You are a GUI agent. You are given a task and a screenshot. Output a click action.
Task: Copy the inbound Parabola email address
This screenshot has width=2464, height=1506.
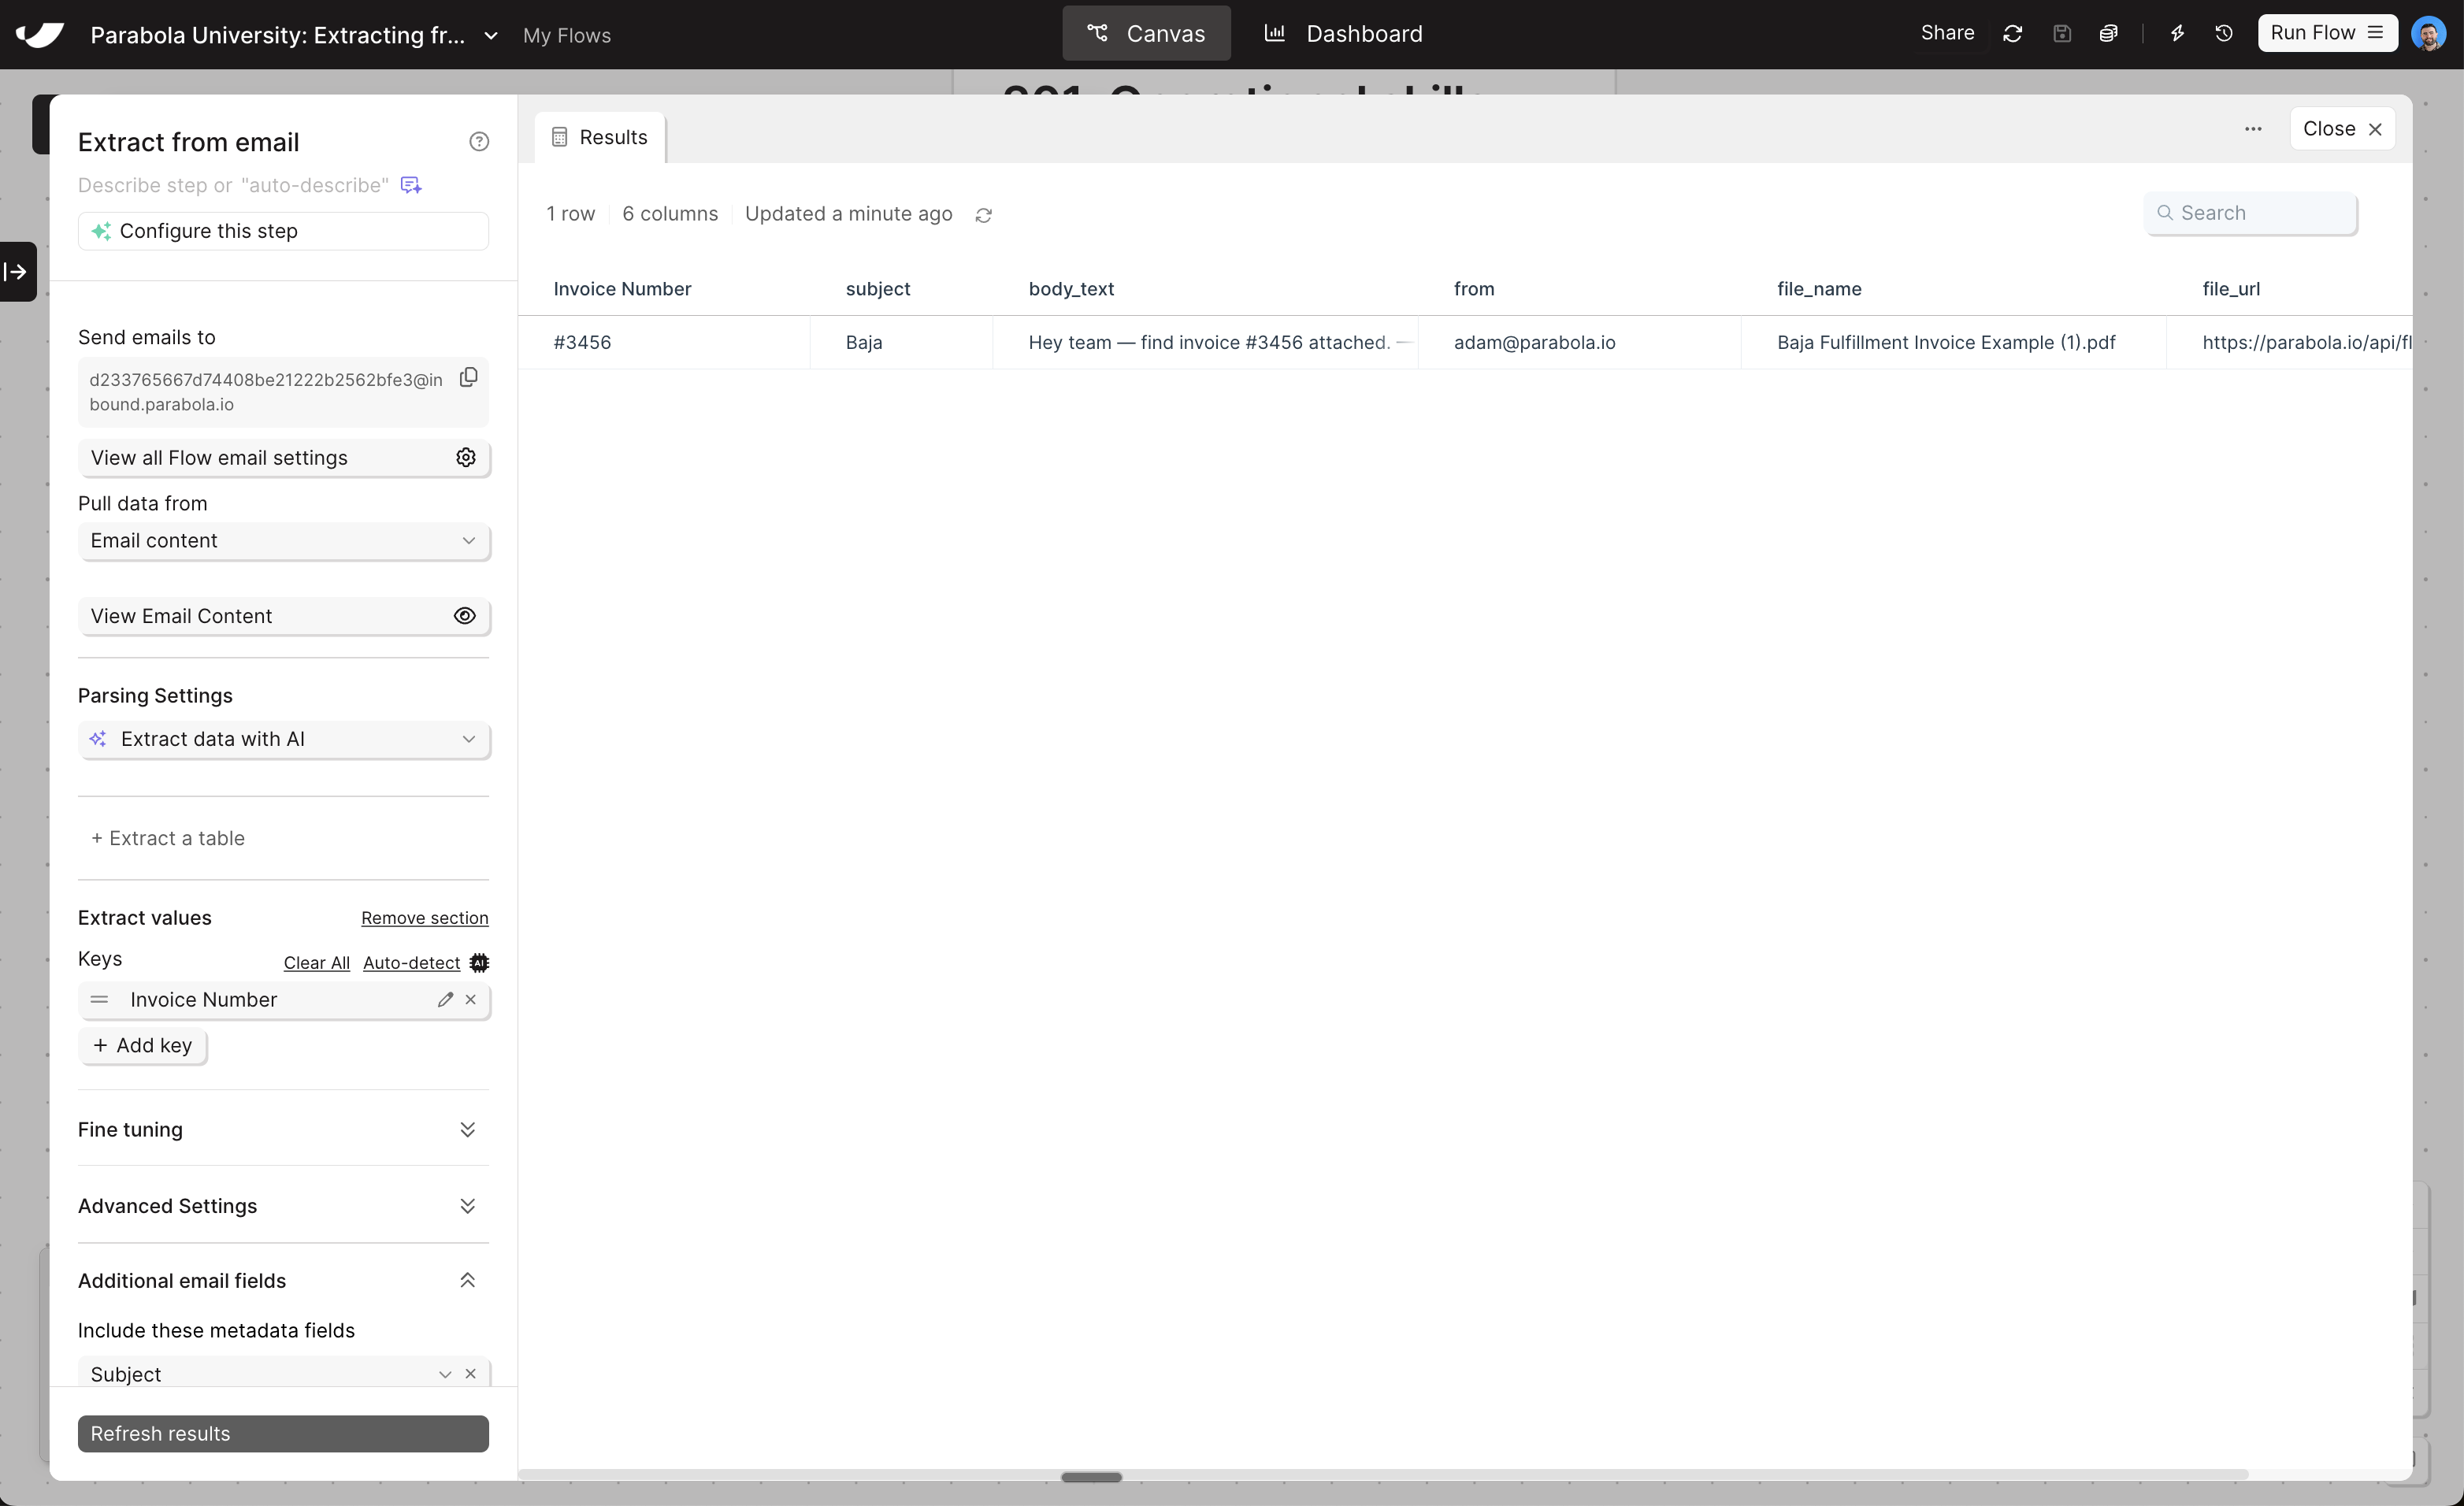pyautogui.click(x=468, y=377)
